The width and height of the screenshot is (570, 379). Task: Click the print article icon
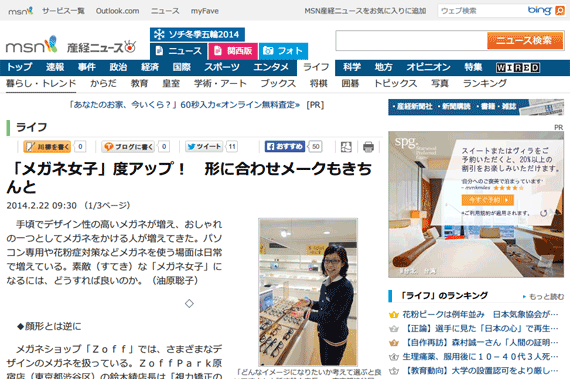click(x=368, y=147)
